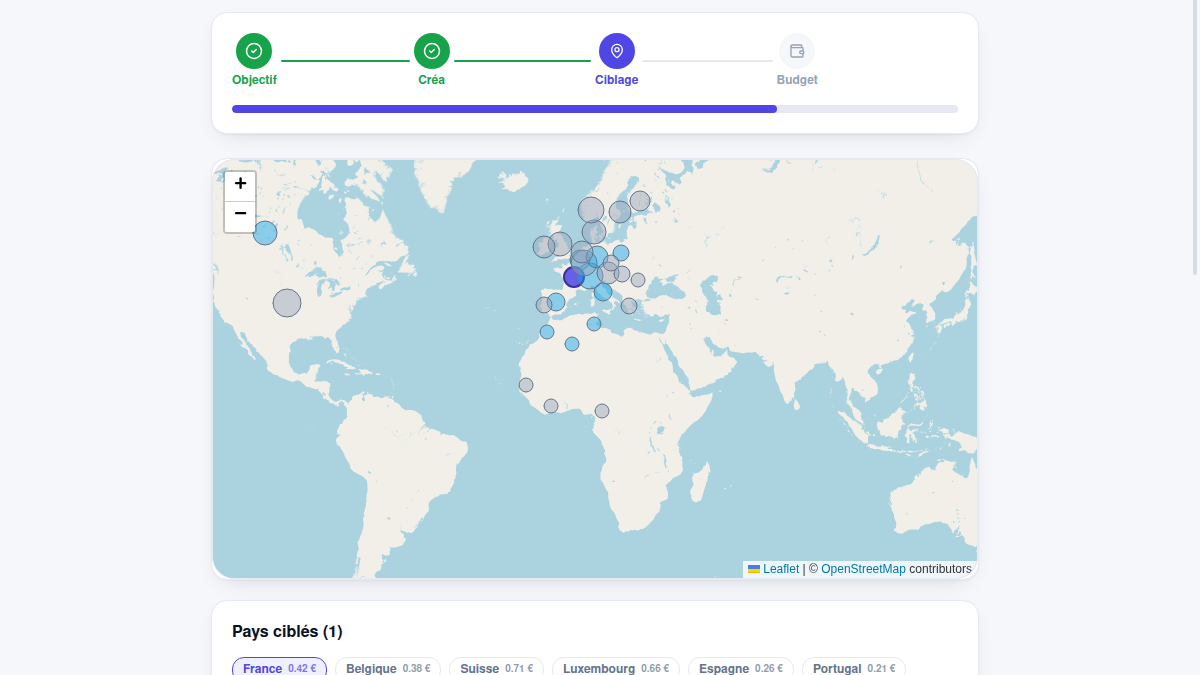The width and height of the screenshot is (1200, 675).
Task: Select the gray marker over Finland
Action: [640, 201]
